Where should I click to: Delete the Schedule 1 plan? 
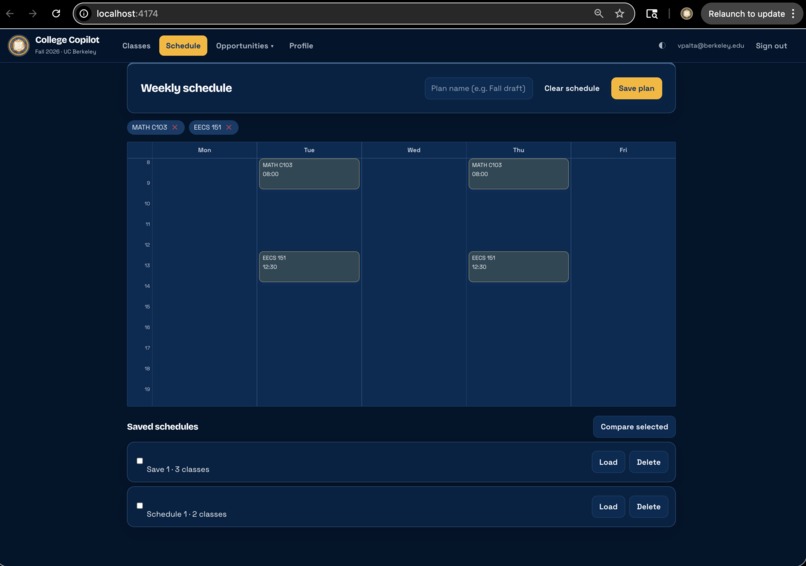click(x=649, y=507)
